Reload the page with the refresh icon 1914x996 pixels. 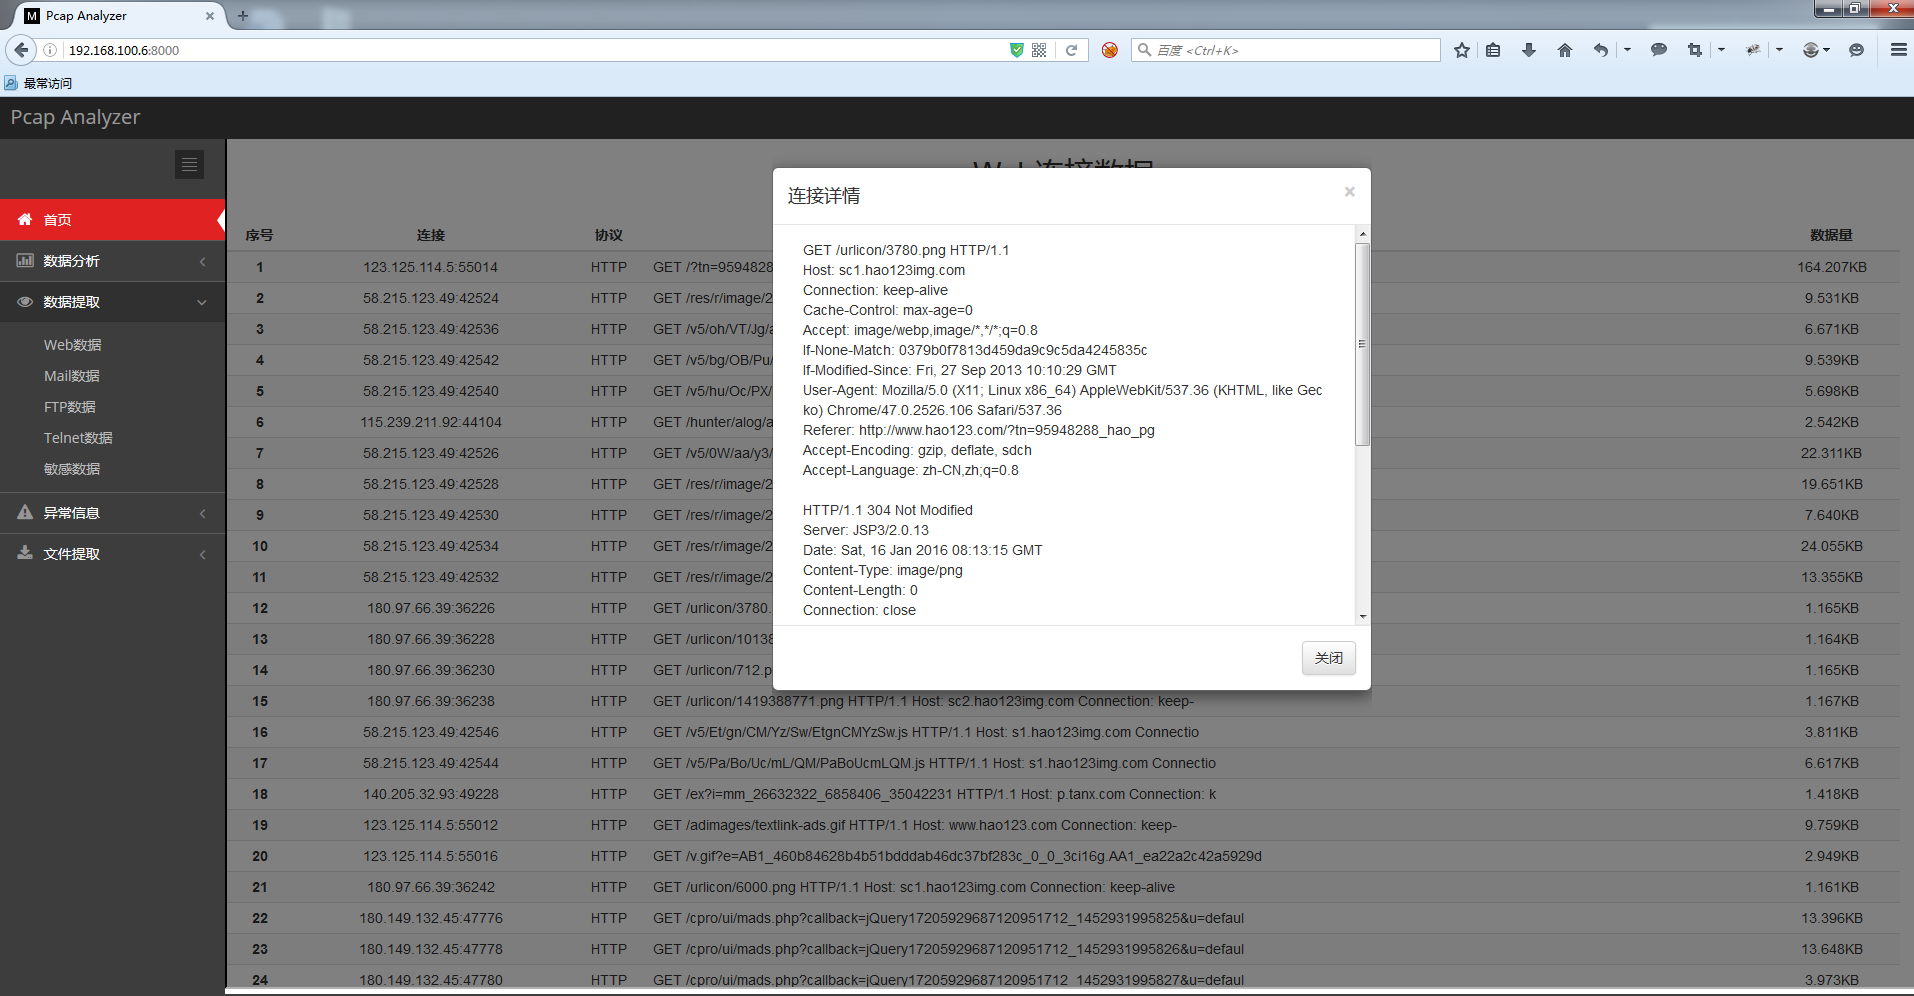click(x=1071, y=49)
